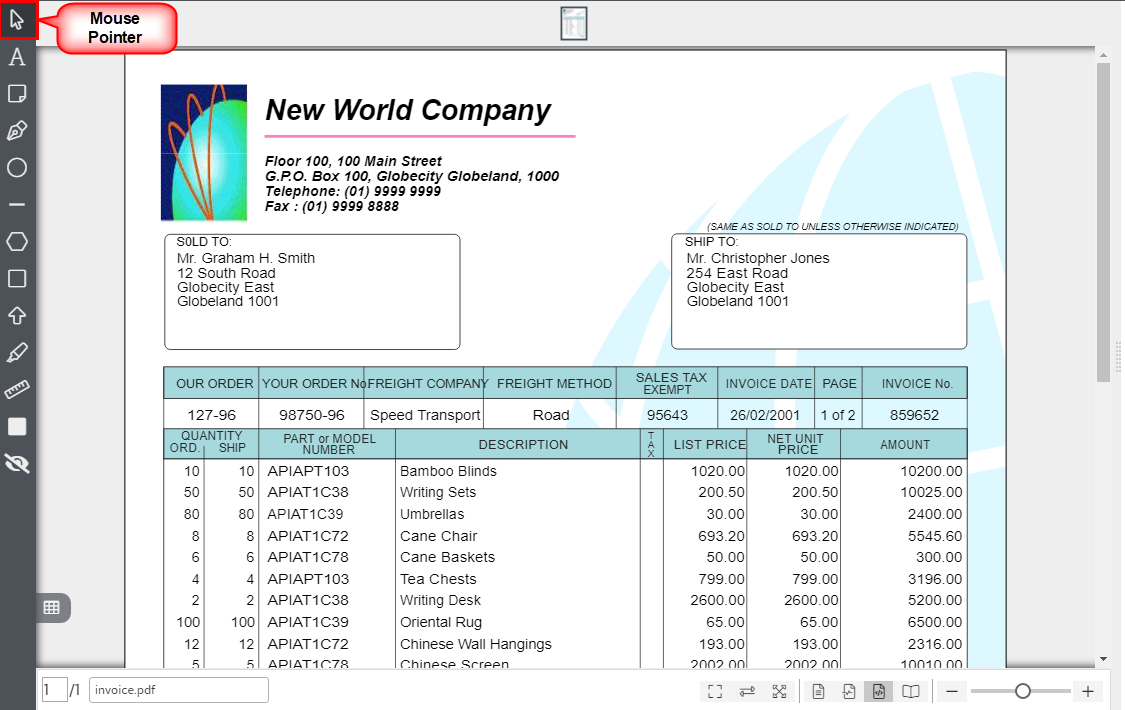Select the straight line tool
This screenshot has width=1125, height=710.
tap(17, 204)
